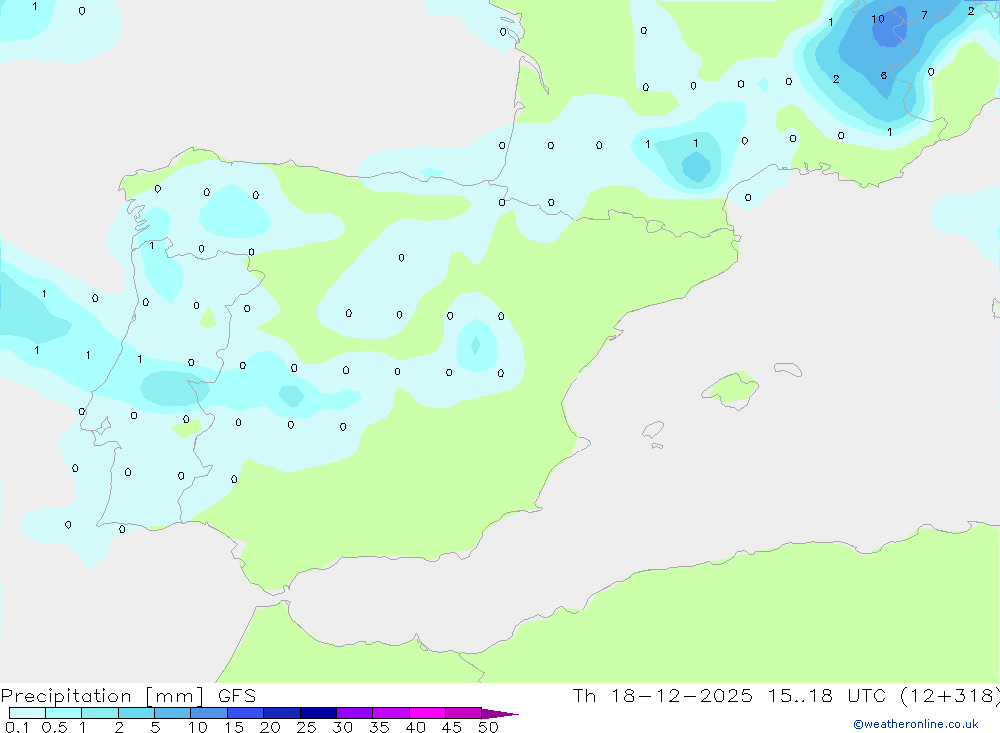The height and width of the screenshot is (733, 1000).
Task: Click the '6' precipitation value on the map
Action: tap(883, 75)
